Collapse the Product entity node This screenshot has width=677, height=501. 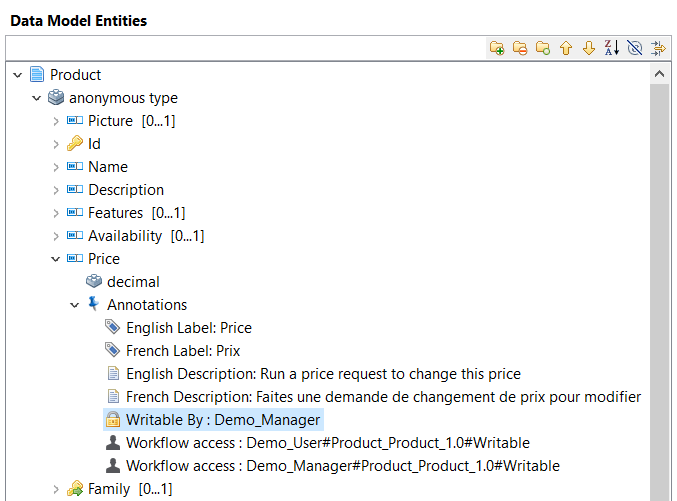tap(18, 75)
